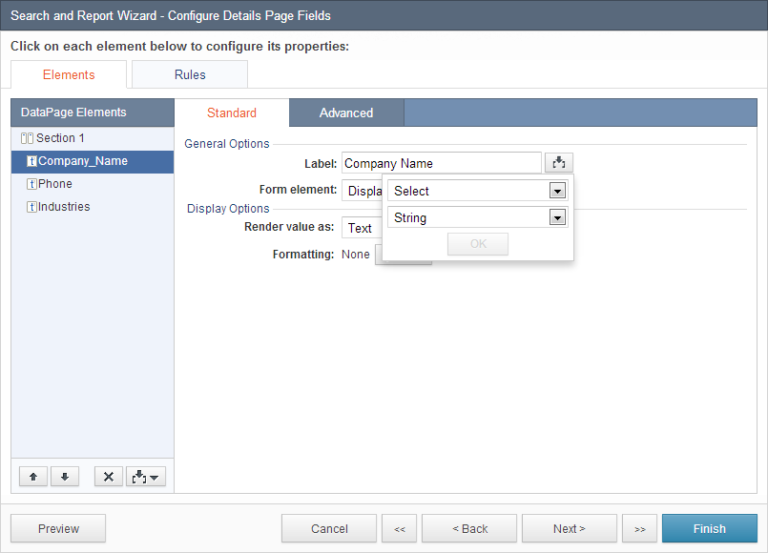Select the Company_Name element
Viewport: 768px width, 553px height.
point(93,161)
